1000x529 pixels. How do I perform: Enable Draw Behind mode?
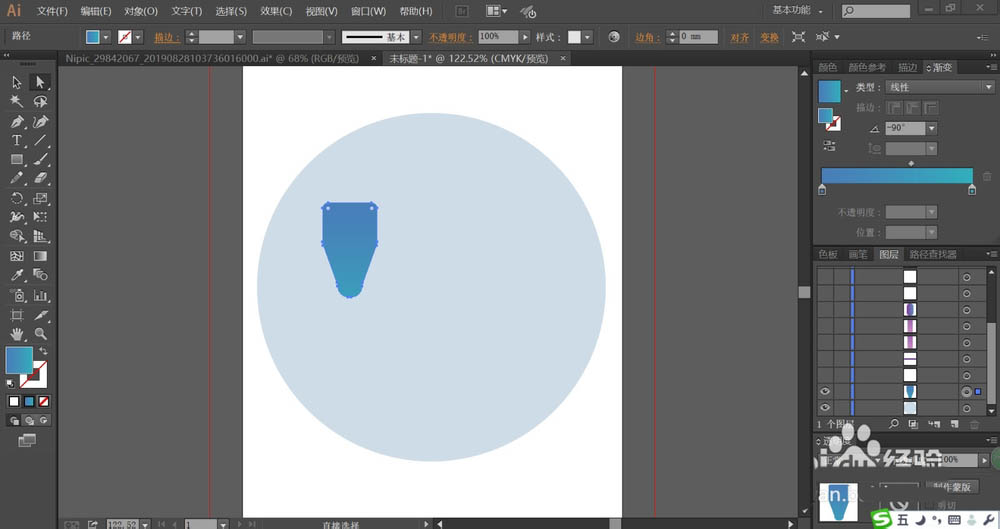(29, 421)
